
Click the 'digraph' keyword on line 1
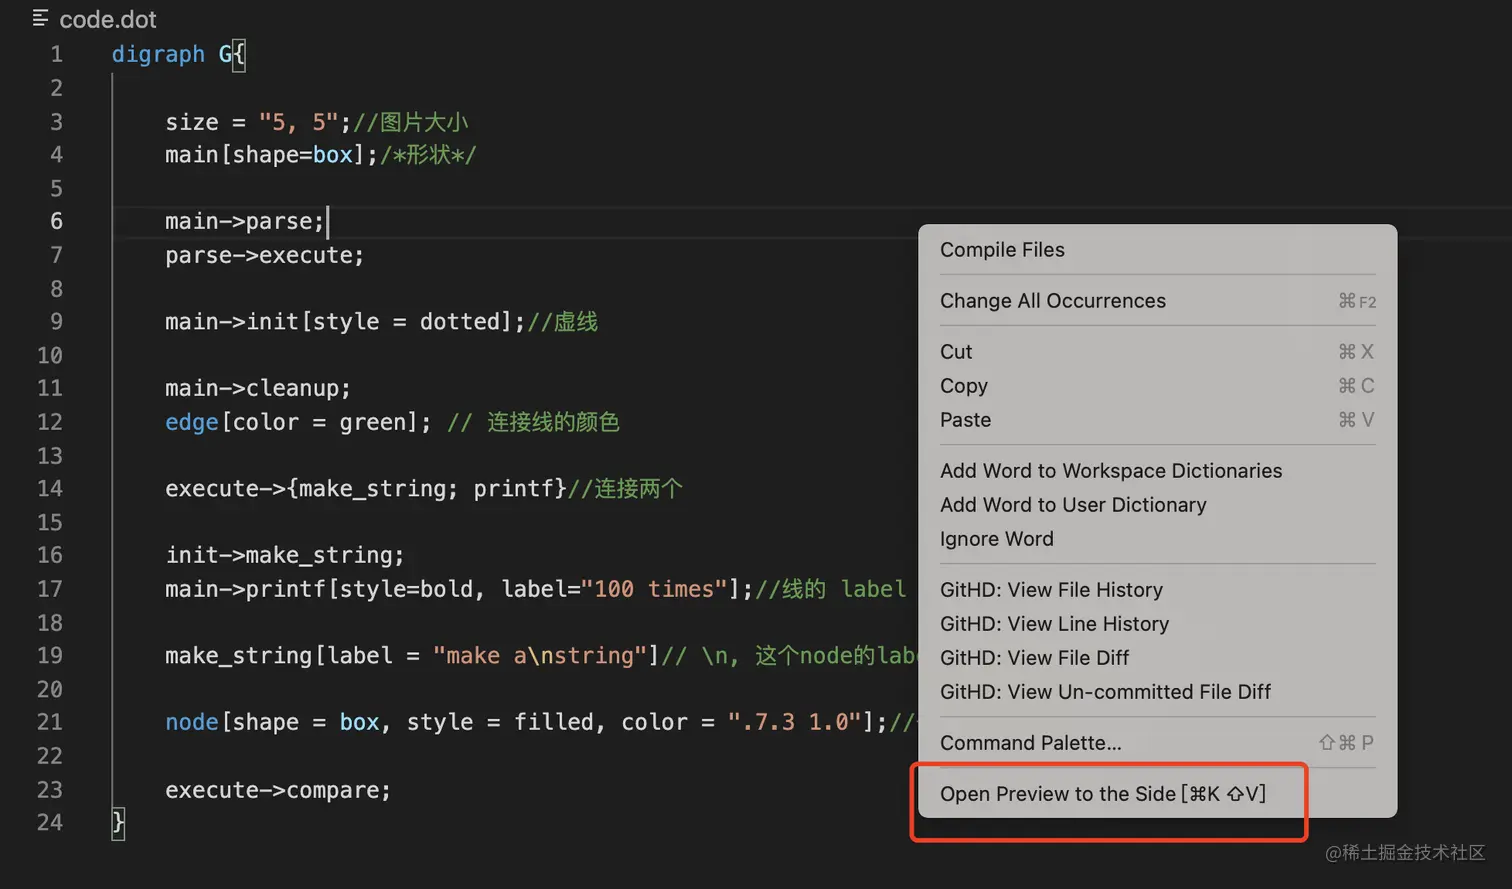point(158,54)
